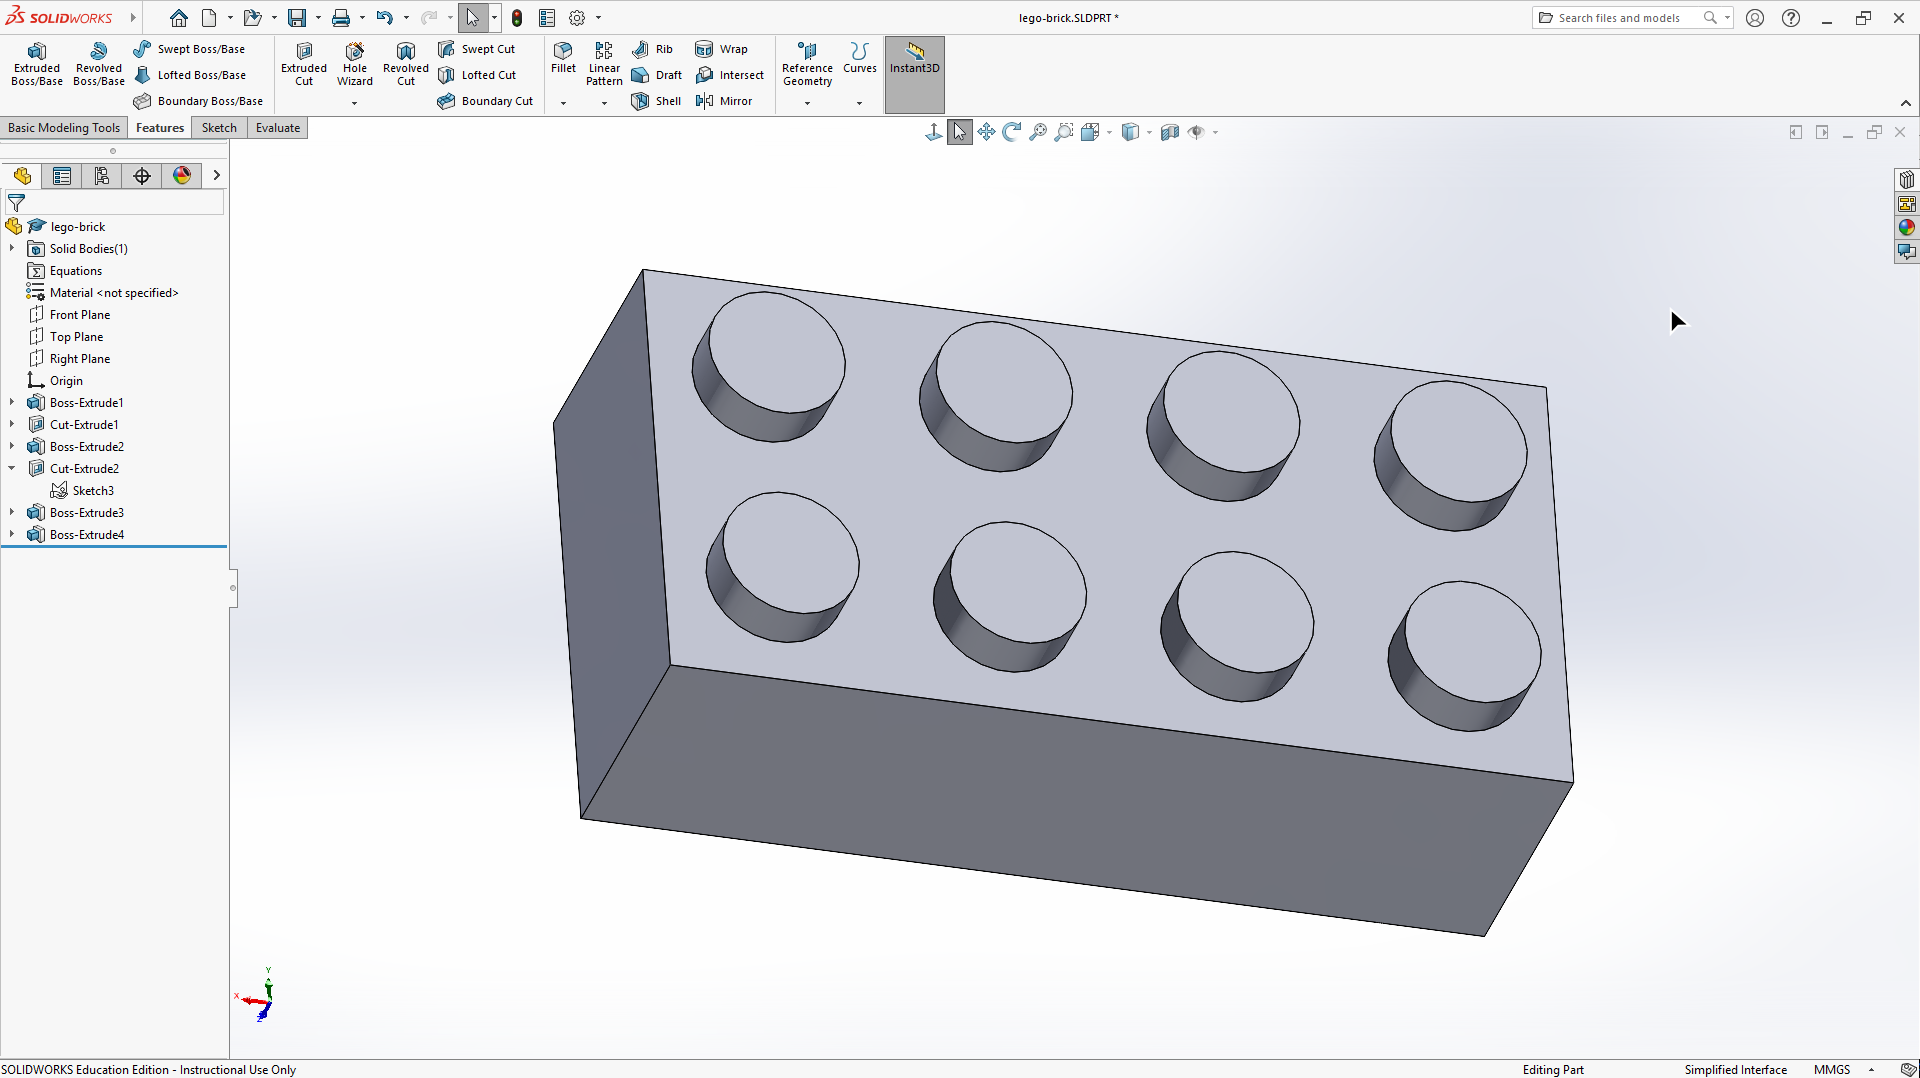1920x1078 pixels.
Task: Open the Extruded Cut tool
Action: click(304, 64)
